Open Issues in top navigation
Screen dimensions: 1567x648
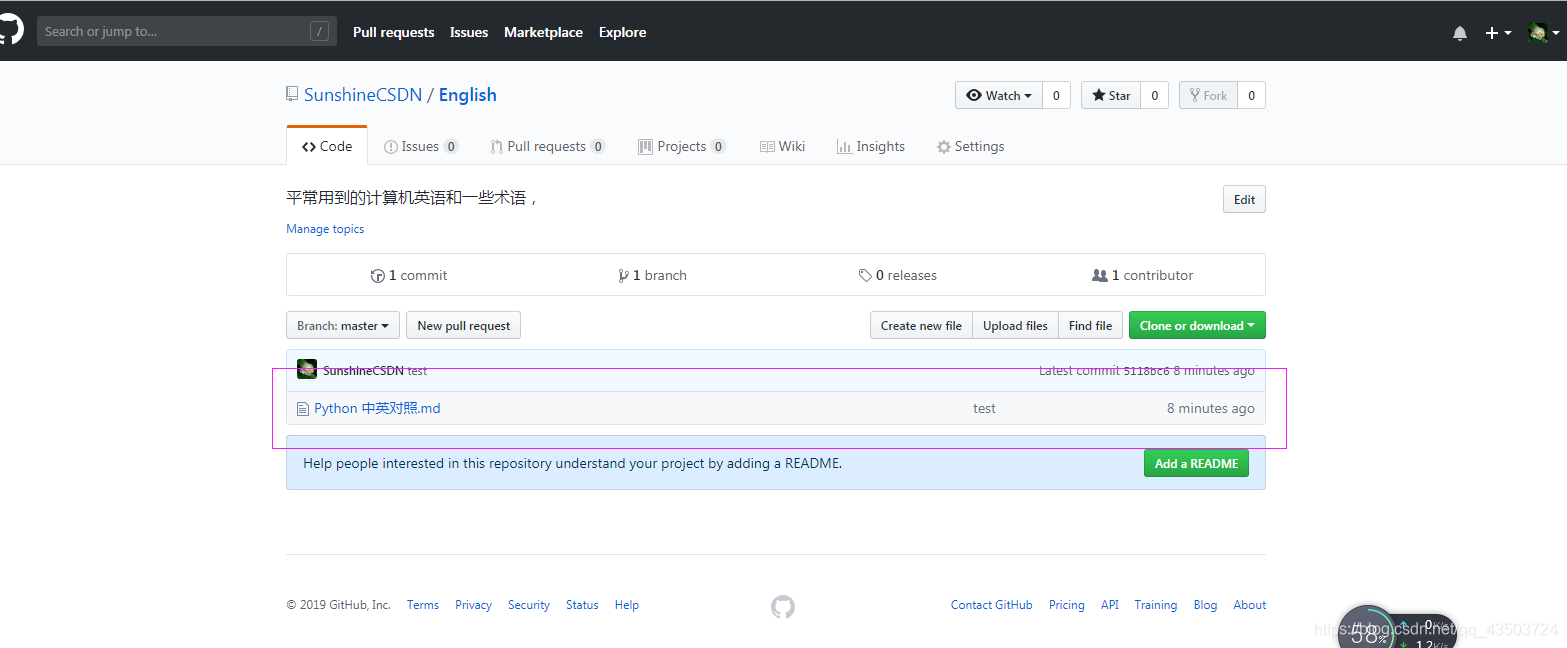(469, 32)
